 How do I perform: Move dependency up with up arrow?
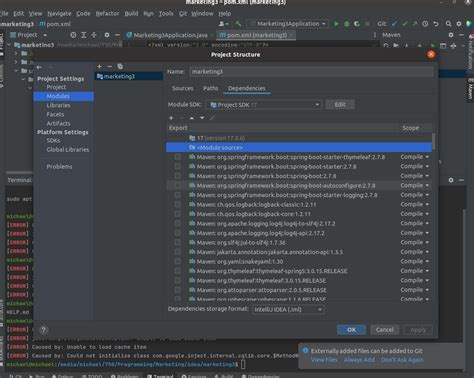[x=192, y=118]
